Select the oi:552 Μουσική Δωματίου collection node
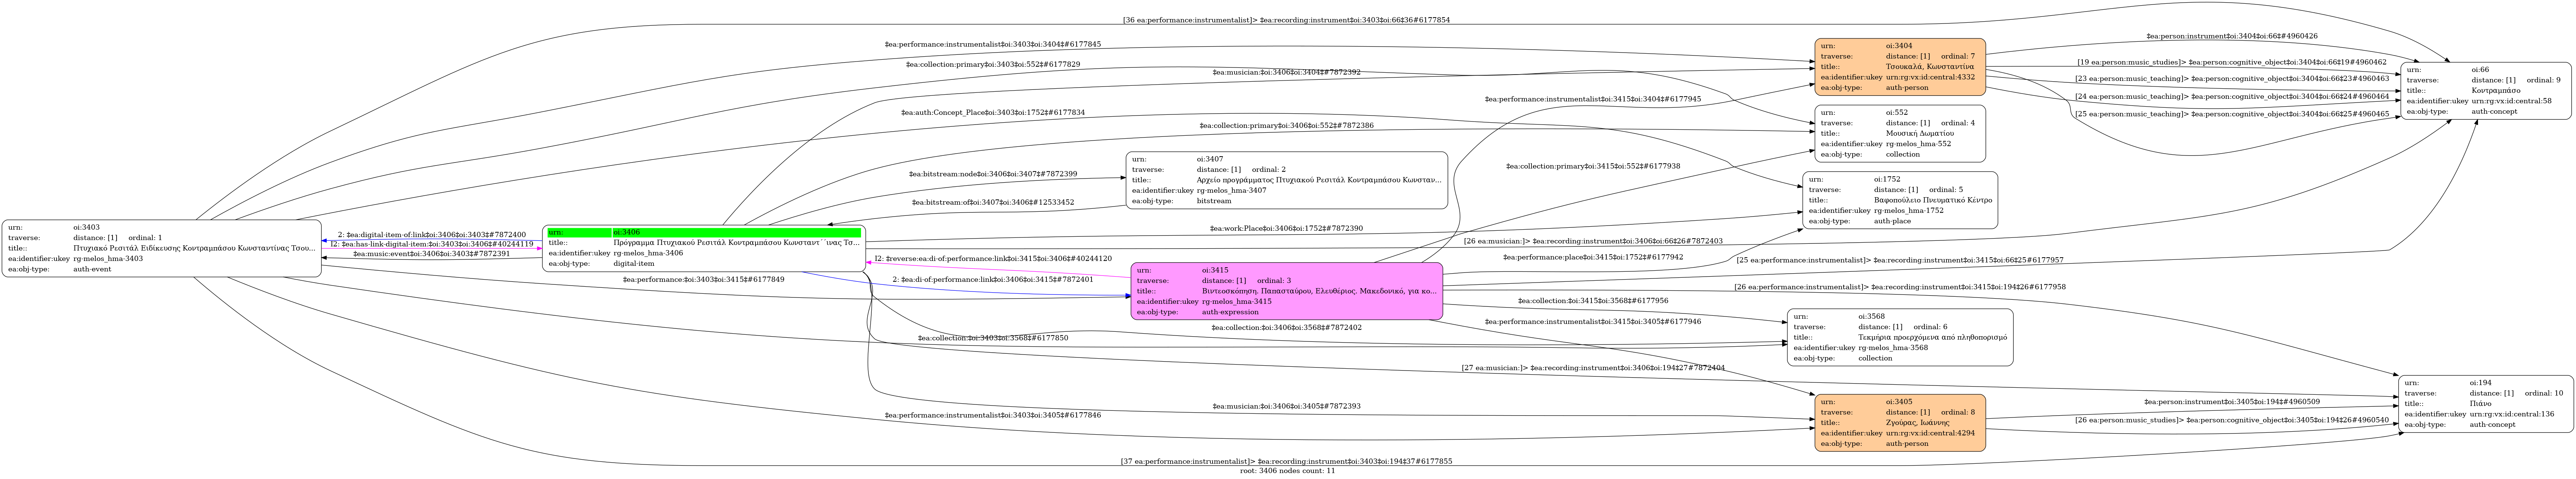 [x=1899, y=133]
